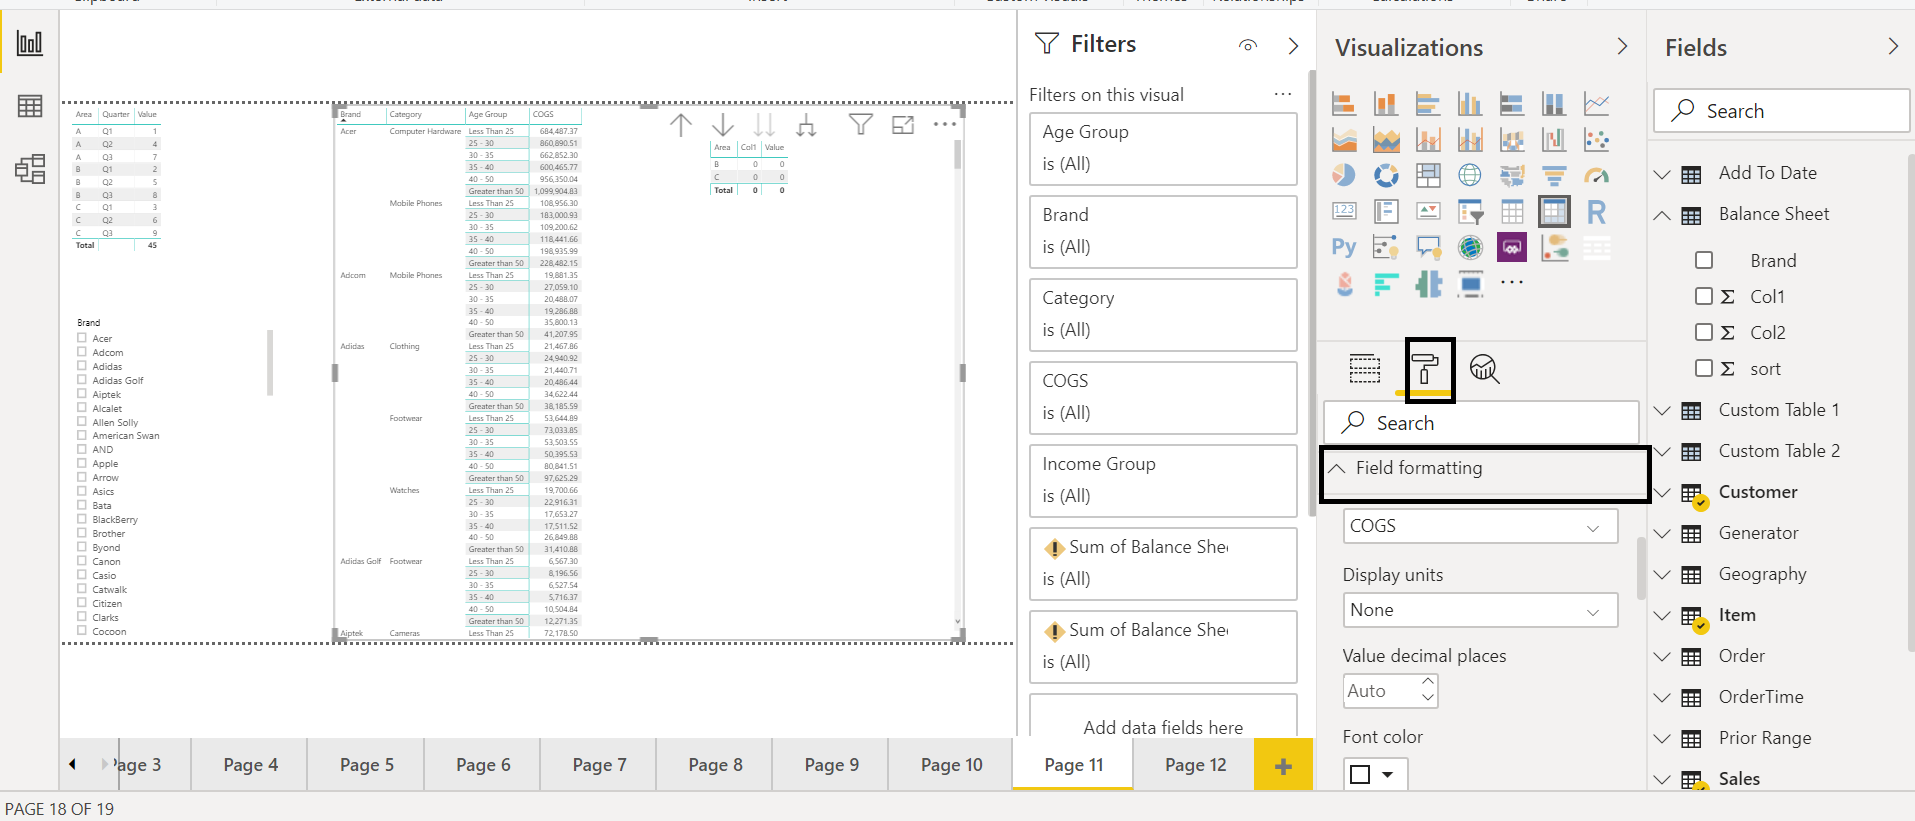This screenshot has width=1915, height=821.
Task: Tick Acer in the Brand slicer
Action: tap(82, 338)
